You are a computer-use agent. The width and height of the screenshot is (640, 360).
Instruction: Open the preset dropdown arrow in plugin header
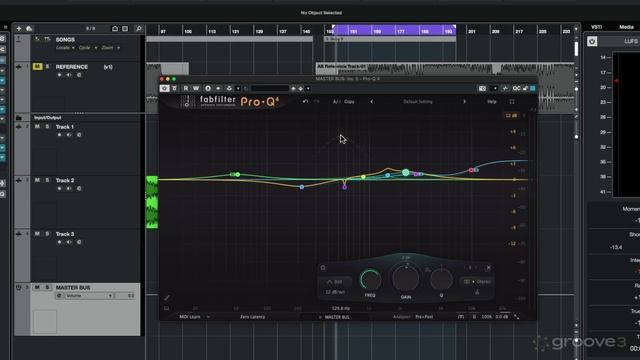tap(308, 88)
